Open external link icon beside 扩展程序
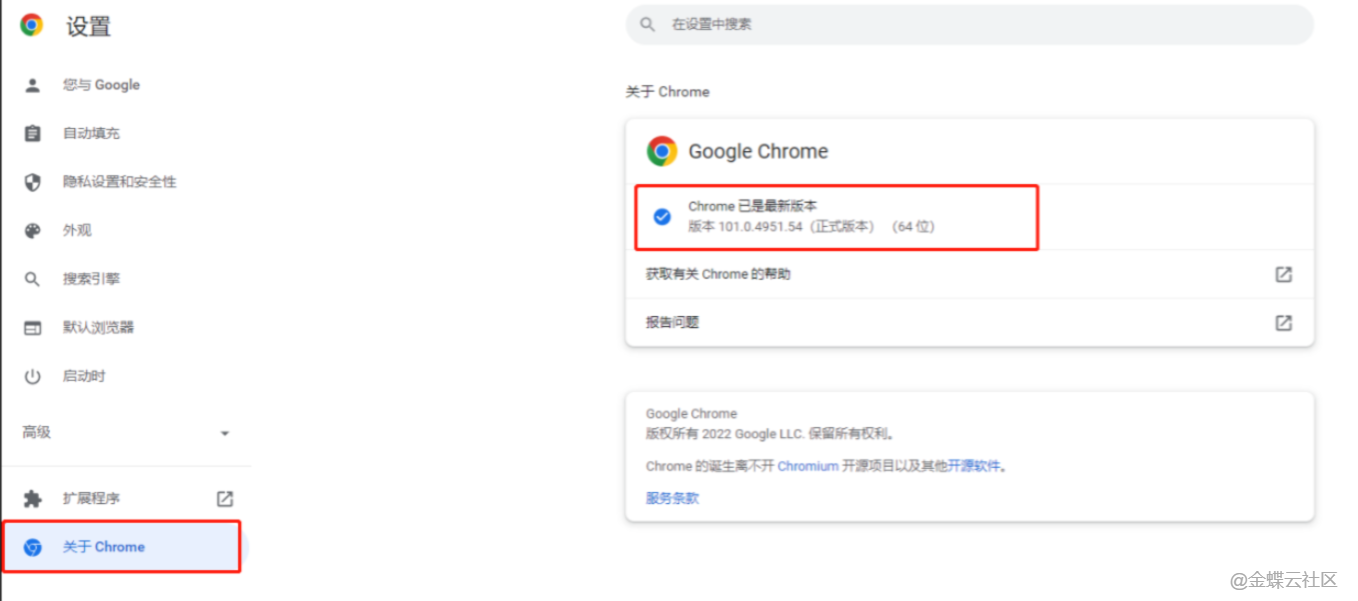The image size is (1358, 601). 225,499
